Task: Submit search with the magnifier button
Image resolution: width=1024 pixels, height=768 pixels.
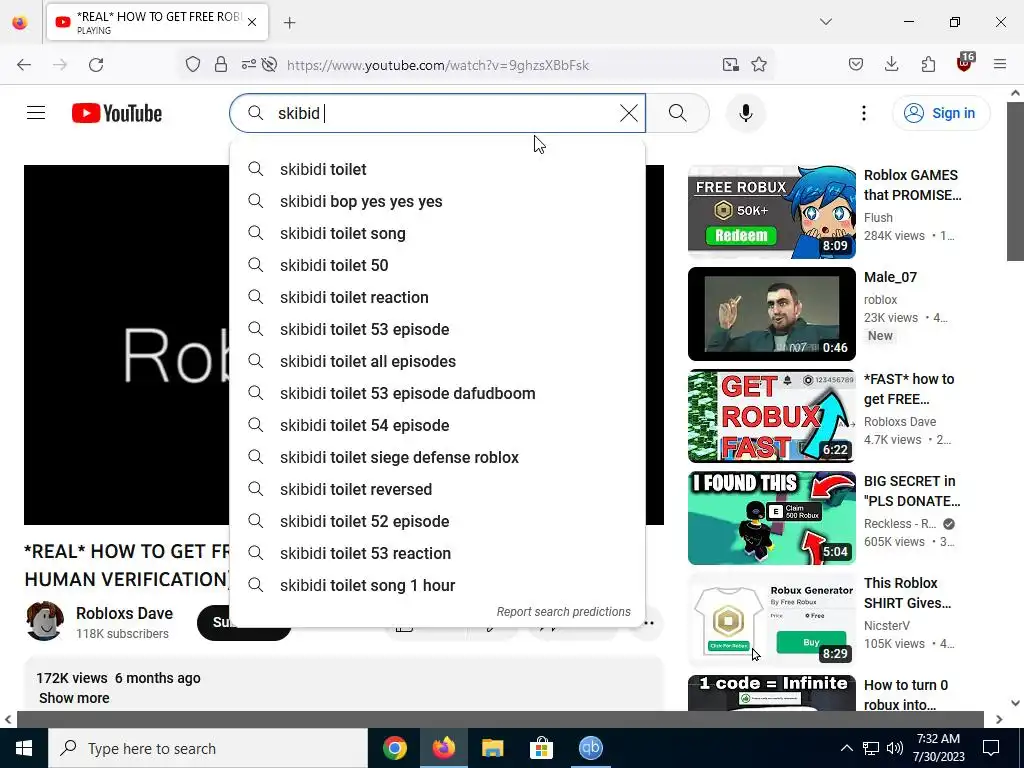Action: click(678, 113)
